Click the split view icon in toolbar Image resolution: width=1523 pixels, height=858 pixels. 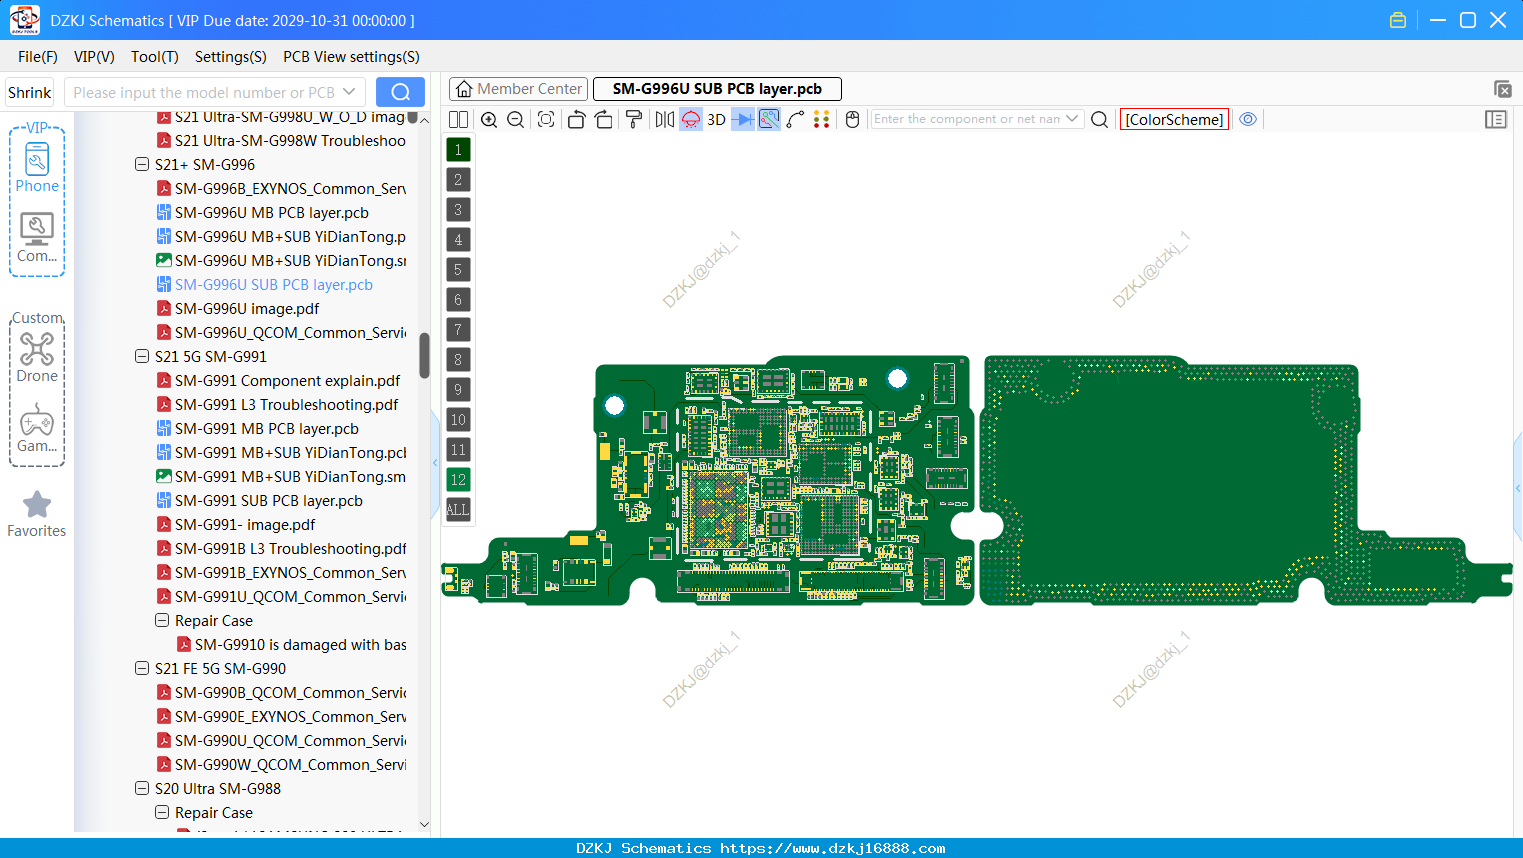(458, 119)
